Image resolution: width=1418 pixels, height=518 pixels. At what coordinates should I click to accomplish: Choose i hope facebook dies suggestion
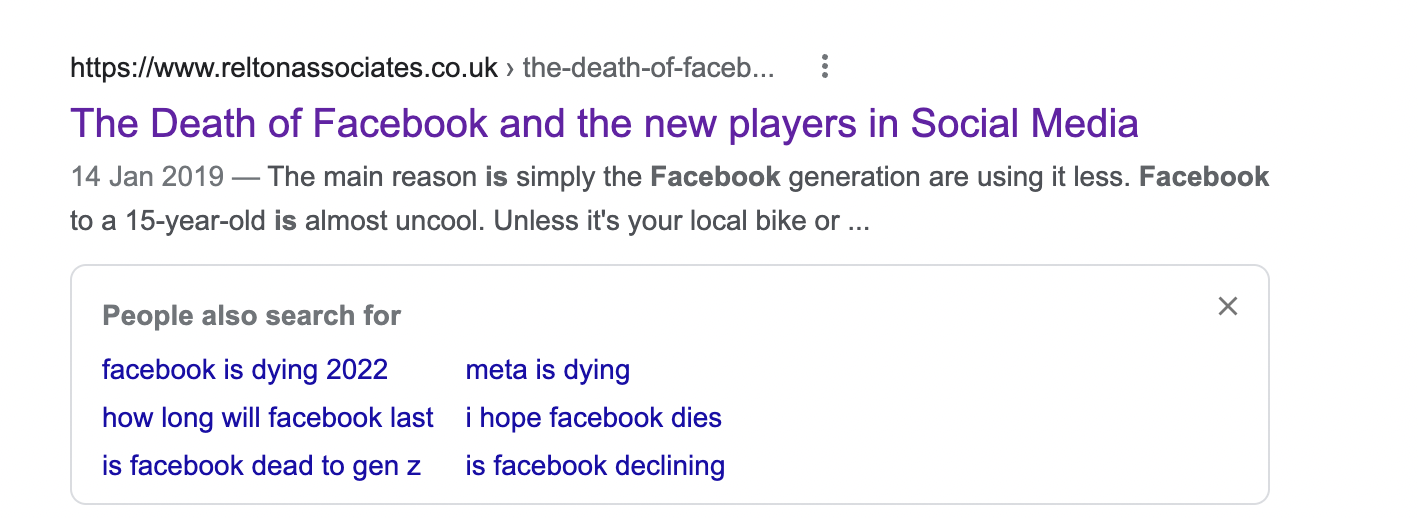593,418
